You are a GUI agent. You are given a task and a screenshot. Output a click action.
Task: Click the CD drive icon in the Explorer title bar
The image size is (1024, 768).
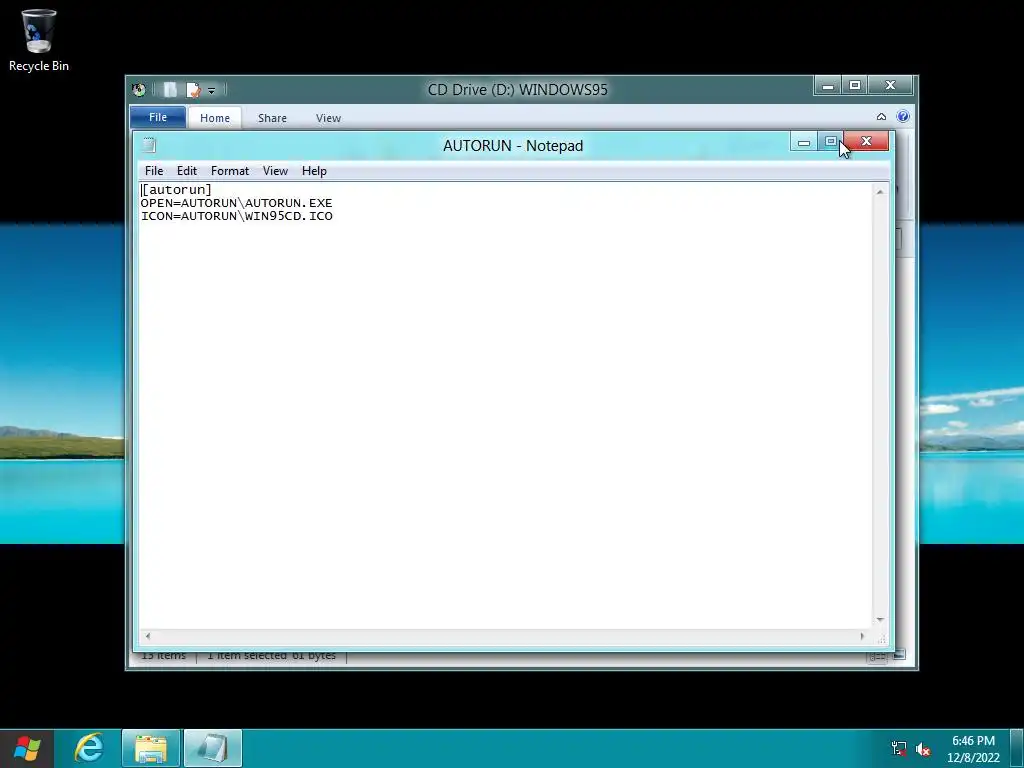pyautogui.click(x=138, y=89)
